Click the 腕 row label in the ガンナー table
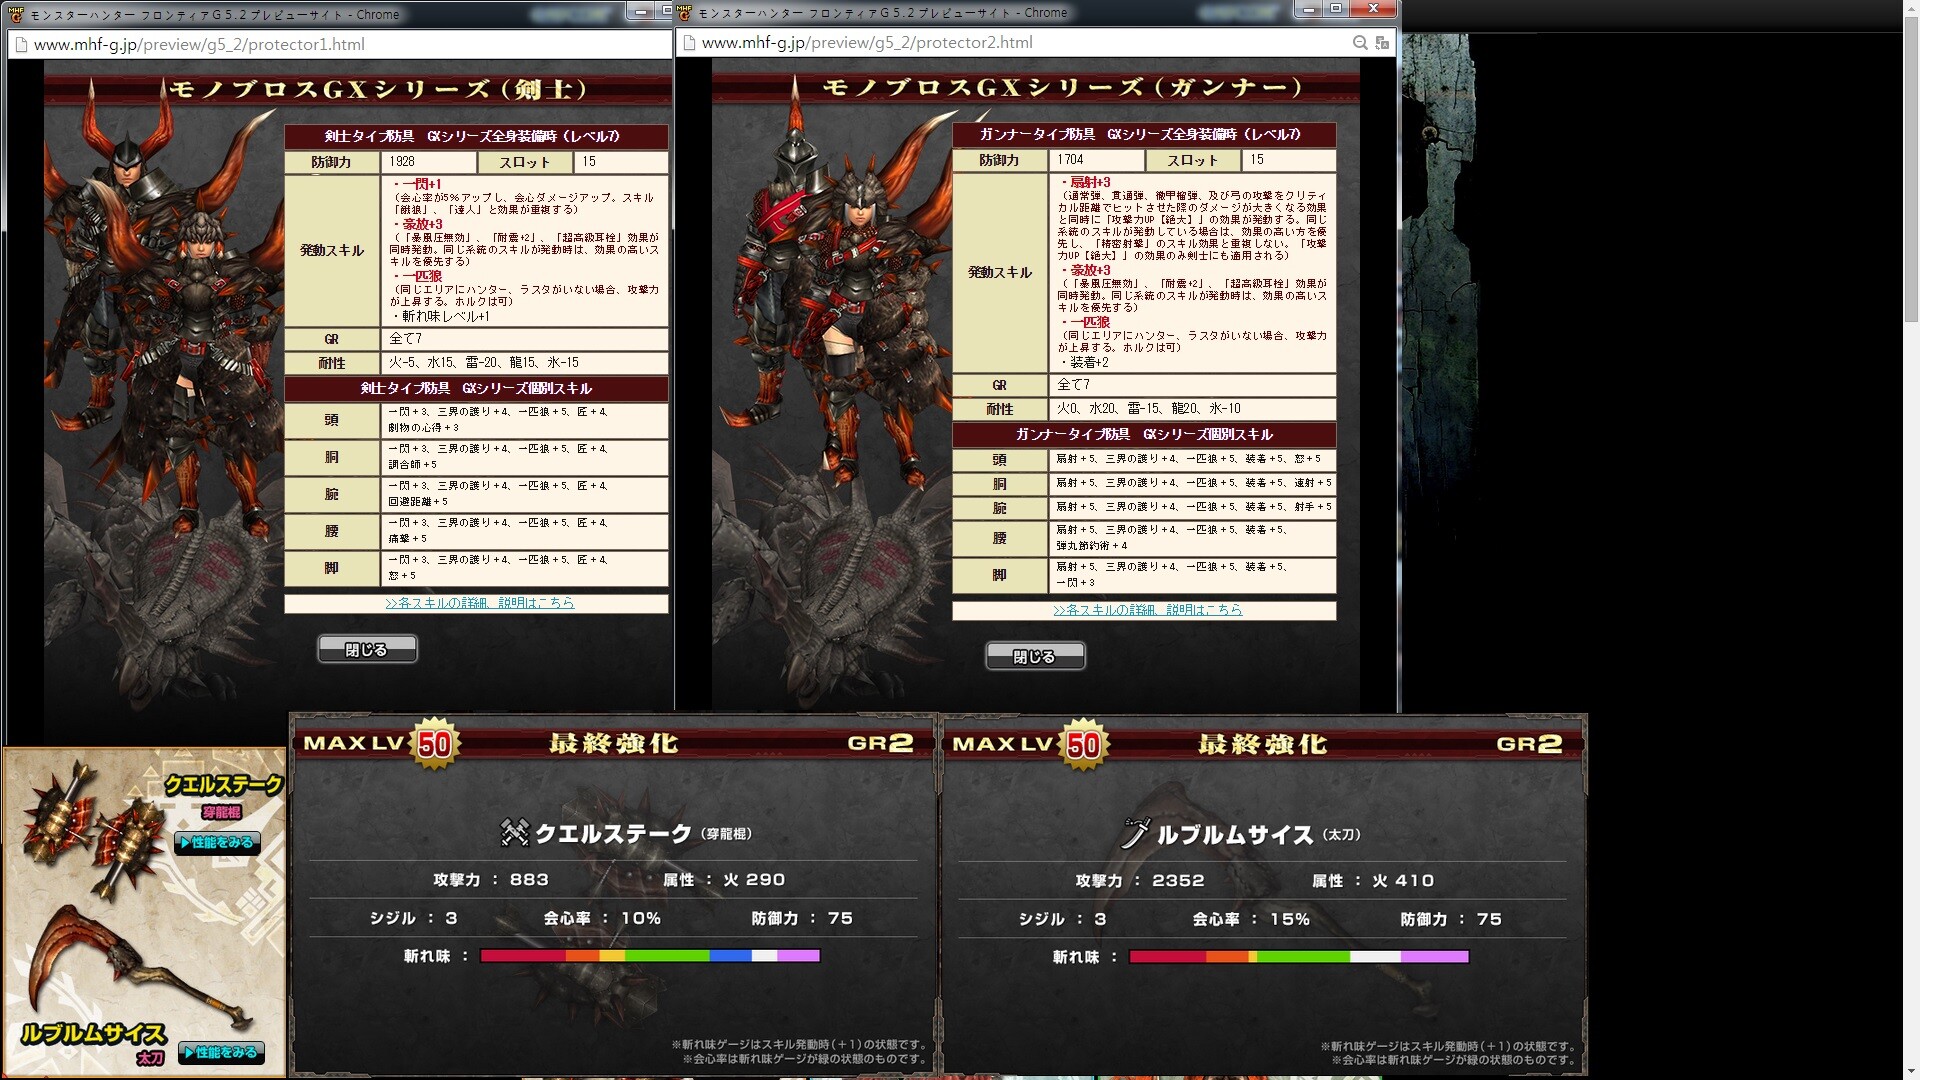The width and height of the screenshot is (1942, 1080). (999, 508)
